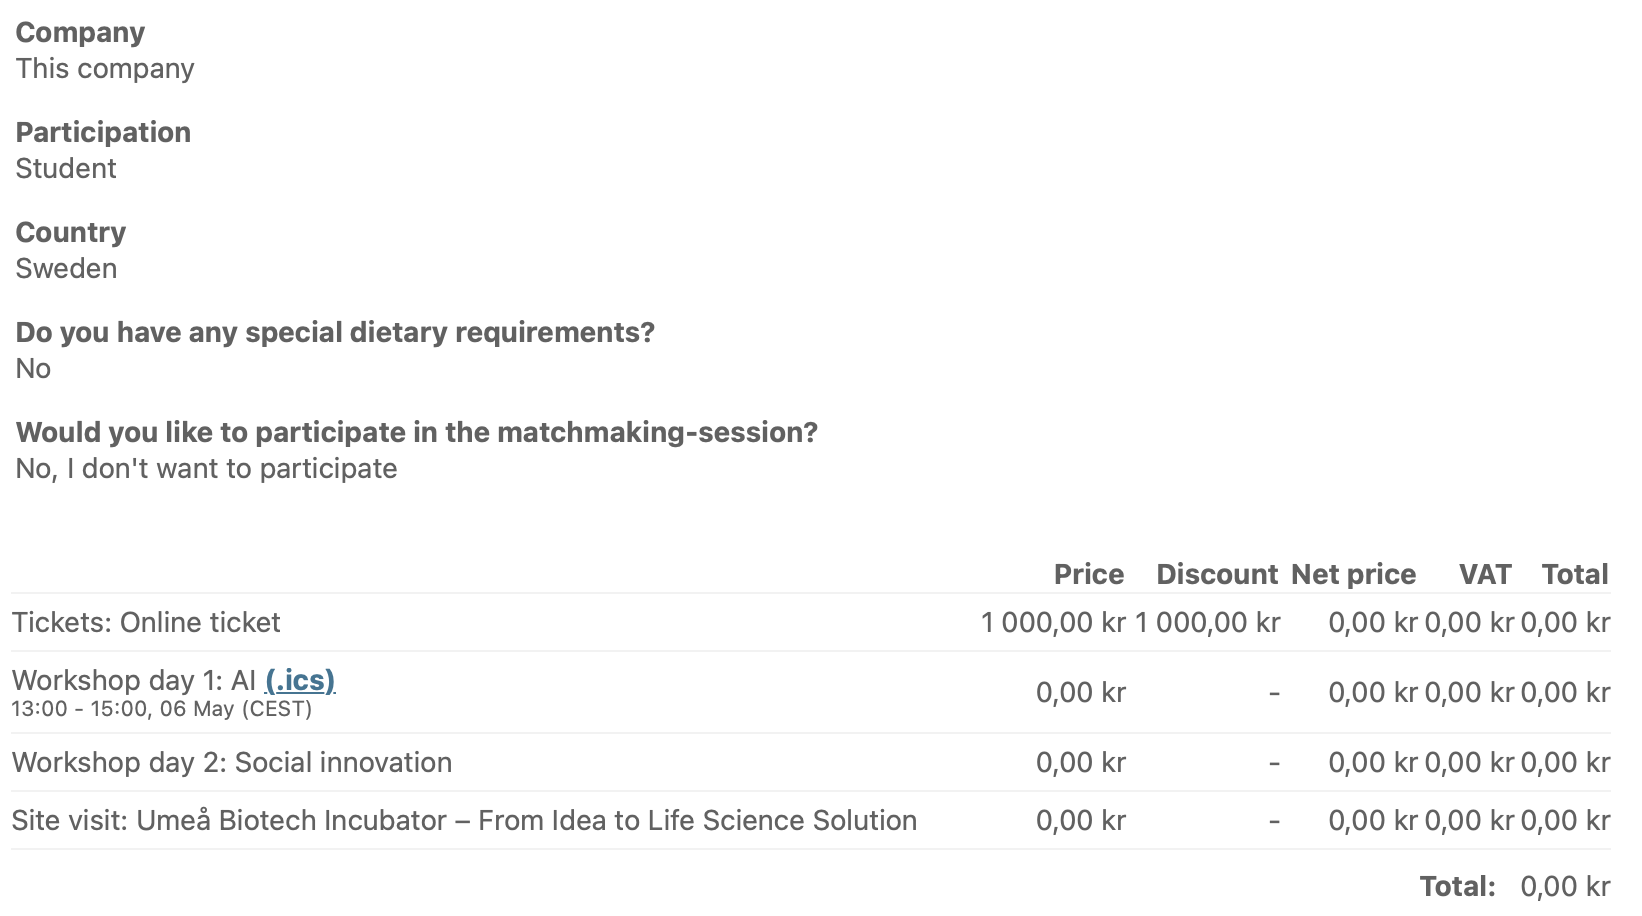This screenshot has width=1642, height=916.
Task: Click the Sweden country value
Action: click(x=66, y=268)
